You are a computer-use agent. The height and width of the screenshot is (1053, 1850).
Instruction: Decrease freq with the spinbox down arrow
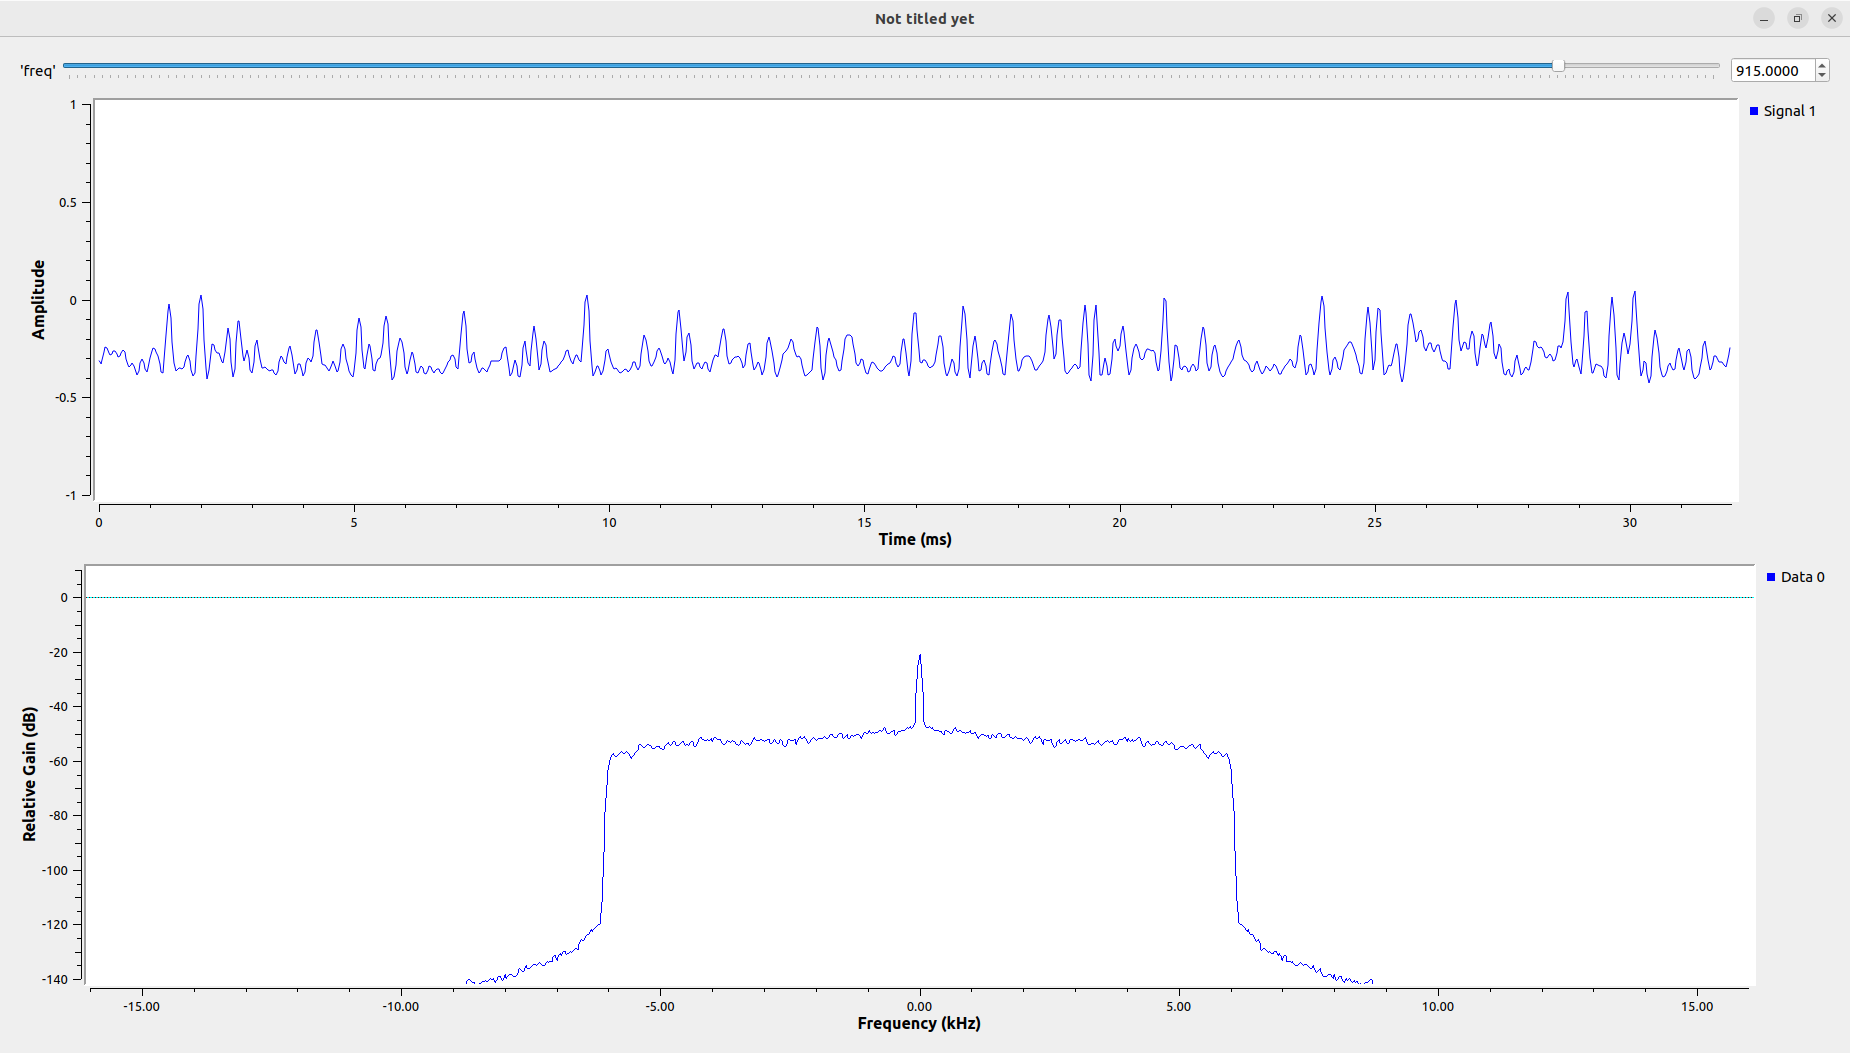point(1822,76)
